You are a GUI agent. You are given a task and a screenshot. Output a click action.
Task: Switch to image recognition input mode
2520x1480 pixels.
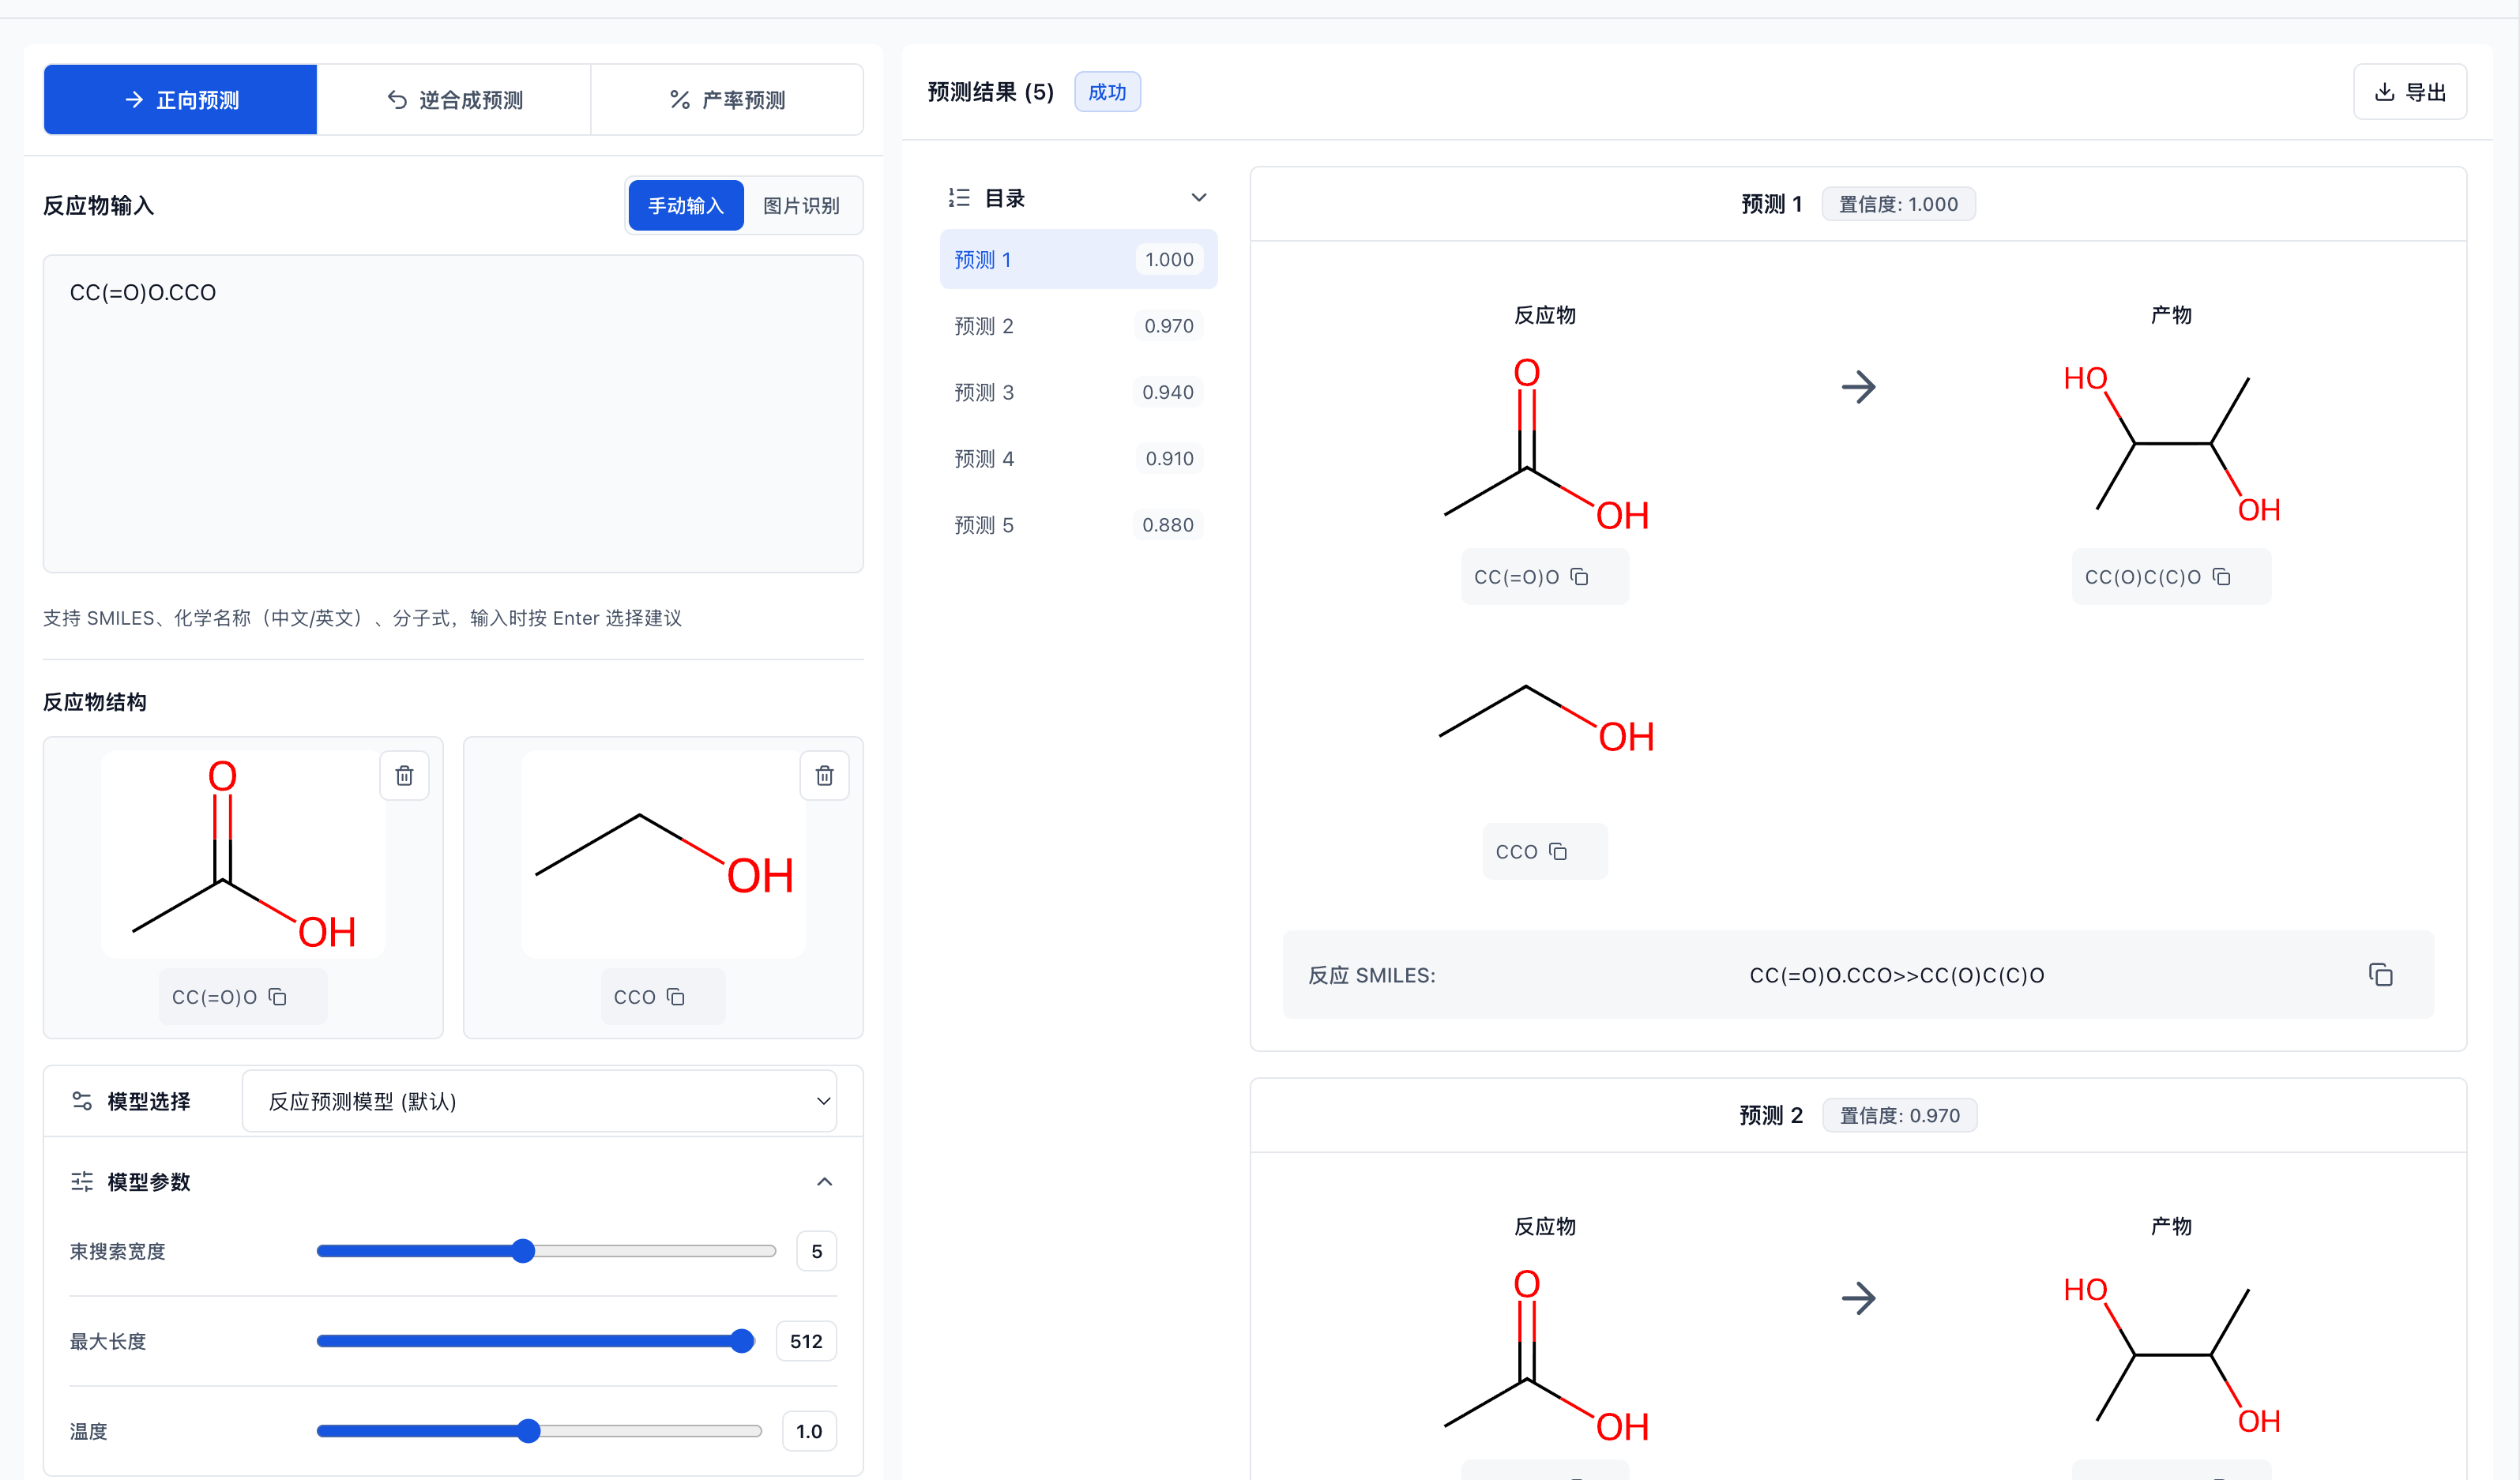(801, 205)
